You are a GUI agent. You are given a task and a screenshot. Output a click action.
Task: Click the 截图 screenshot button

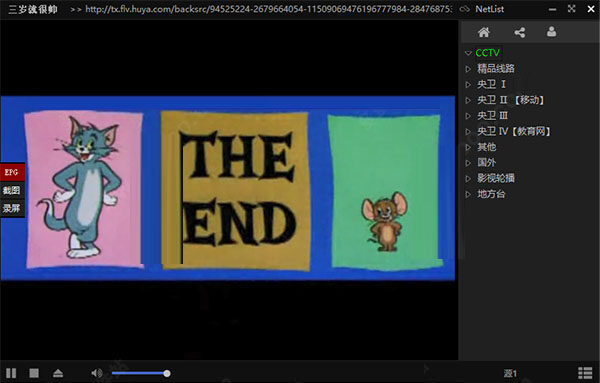[x=12, y=190]
